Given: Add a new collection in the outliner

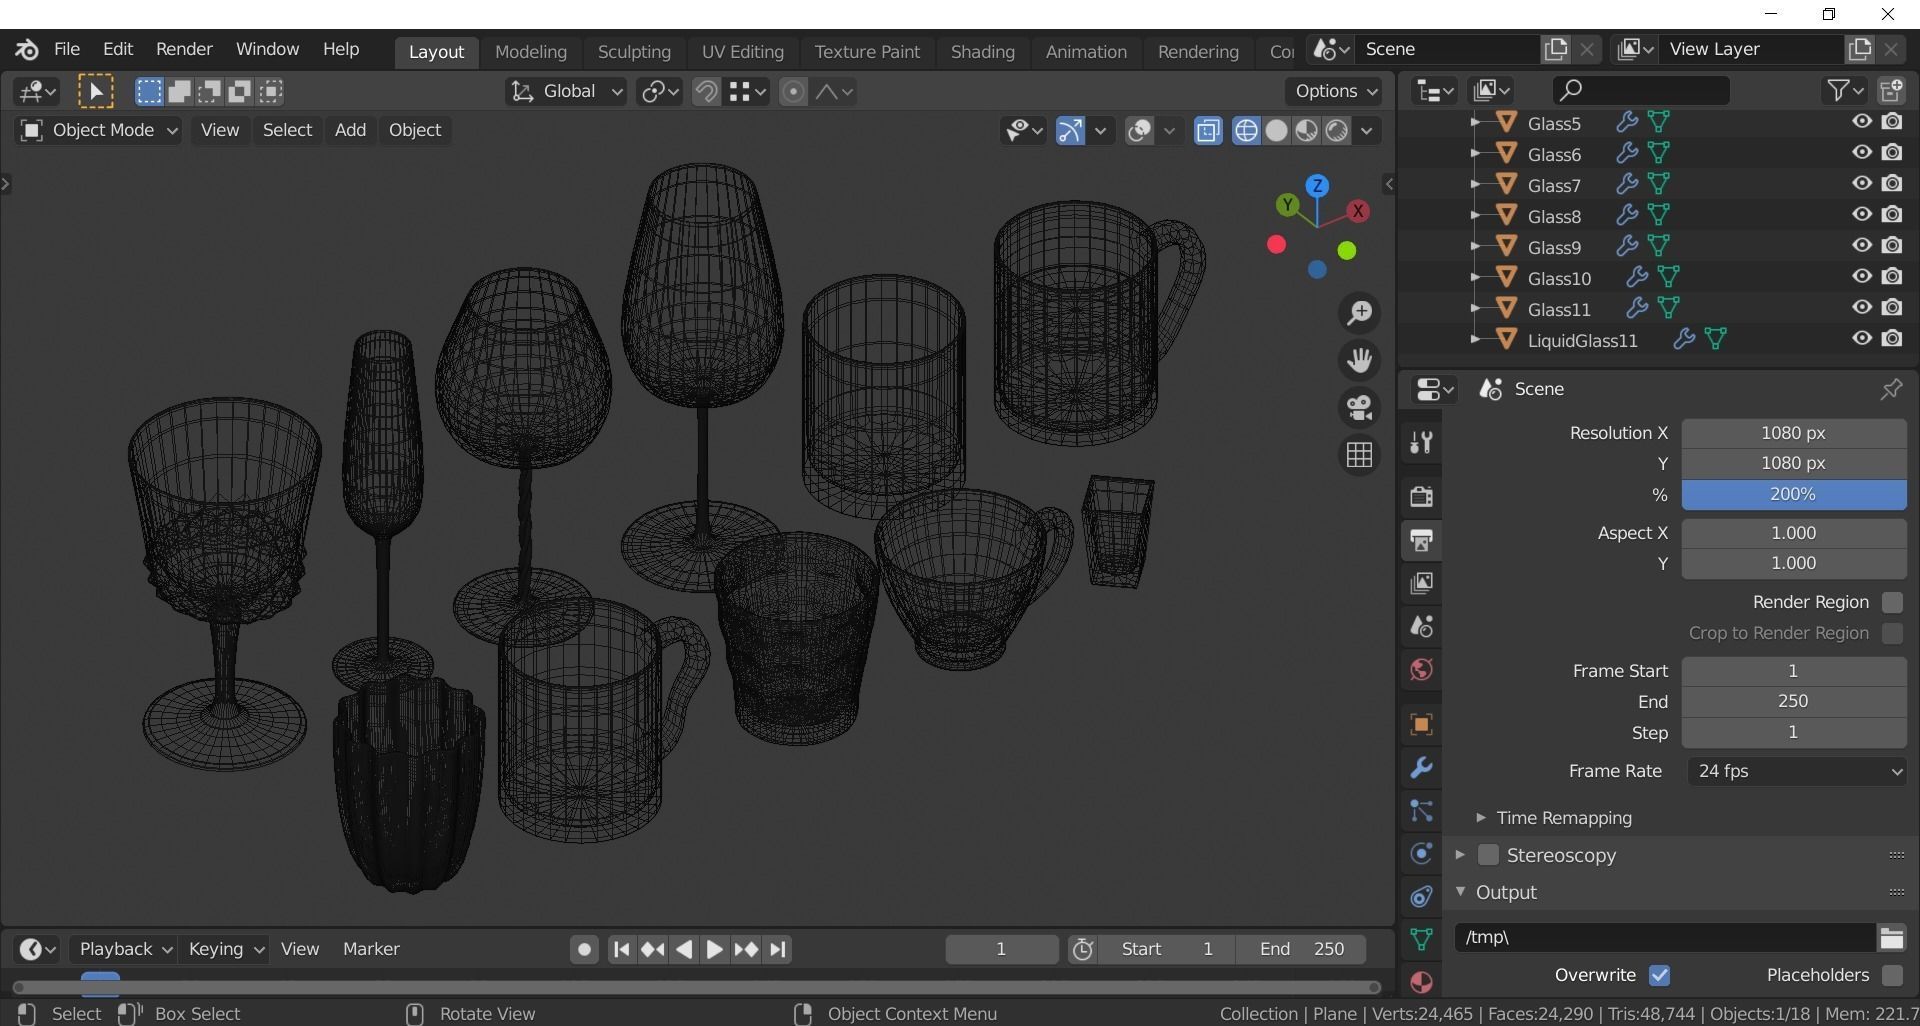Looking at the screenshot, I should point(1891,90).
